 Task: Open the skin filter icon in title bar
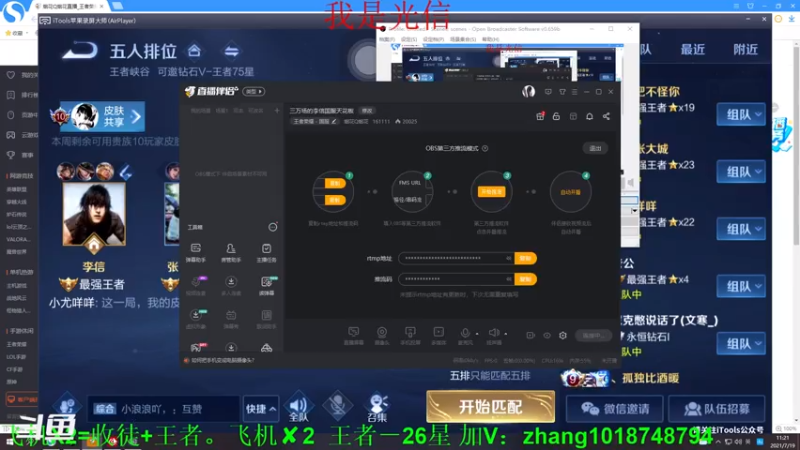[x=562, y=92]
